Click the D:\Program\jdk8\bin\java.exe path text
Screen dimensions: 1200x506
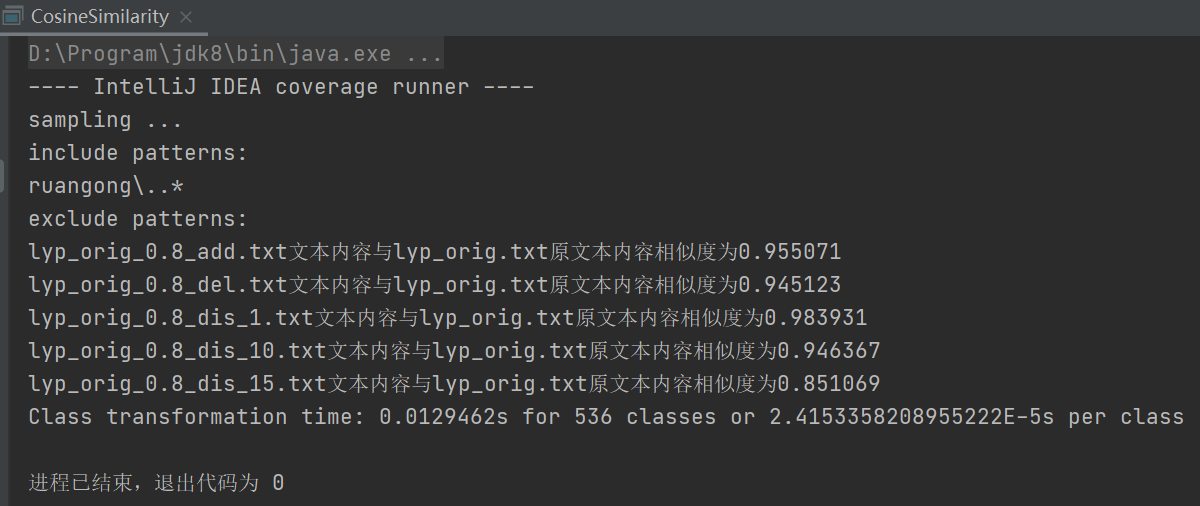210,54
